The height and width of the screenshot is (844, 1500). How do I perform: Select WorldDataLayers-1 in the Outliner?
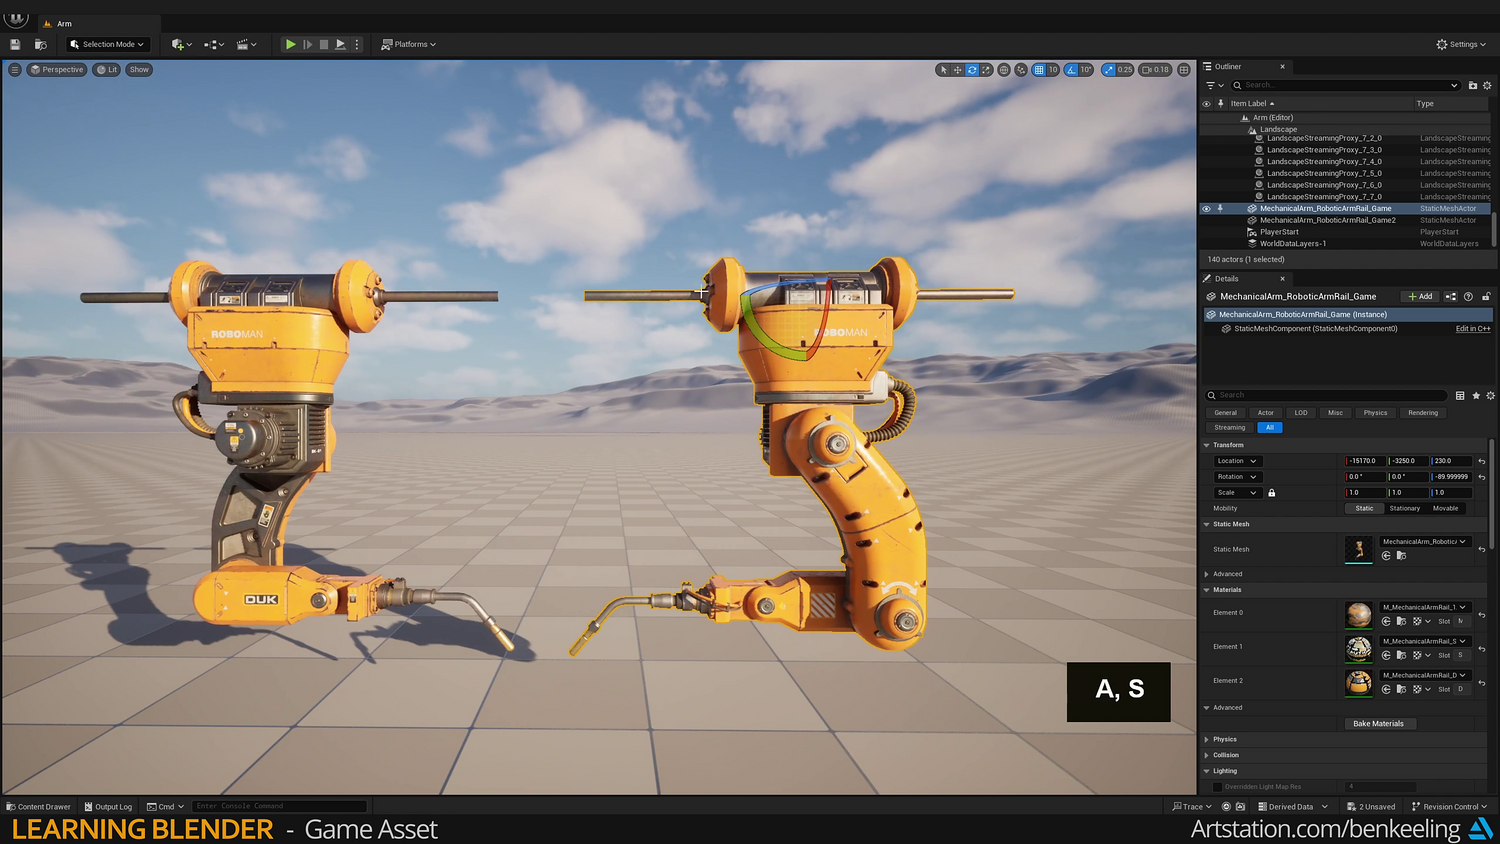tap(1293, 244)
